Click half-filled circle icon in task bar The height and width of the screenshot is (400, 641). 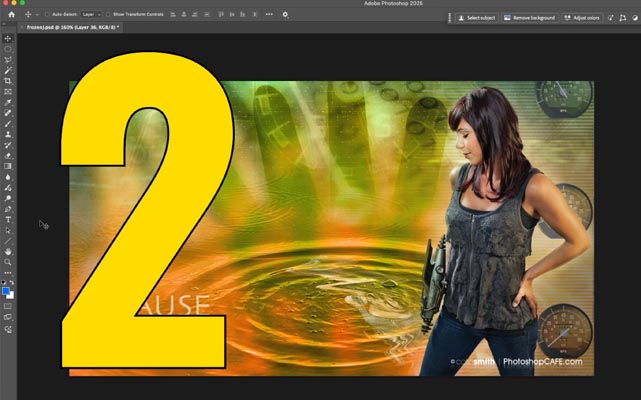[635, 18]
